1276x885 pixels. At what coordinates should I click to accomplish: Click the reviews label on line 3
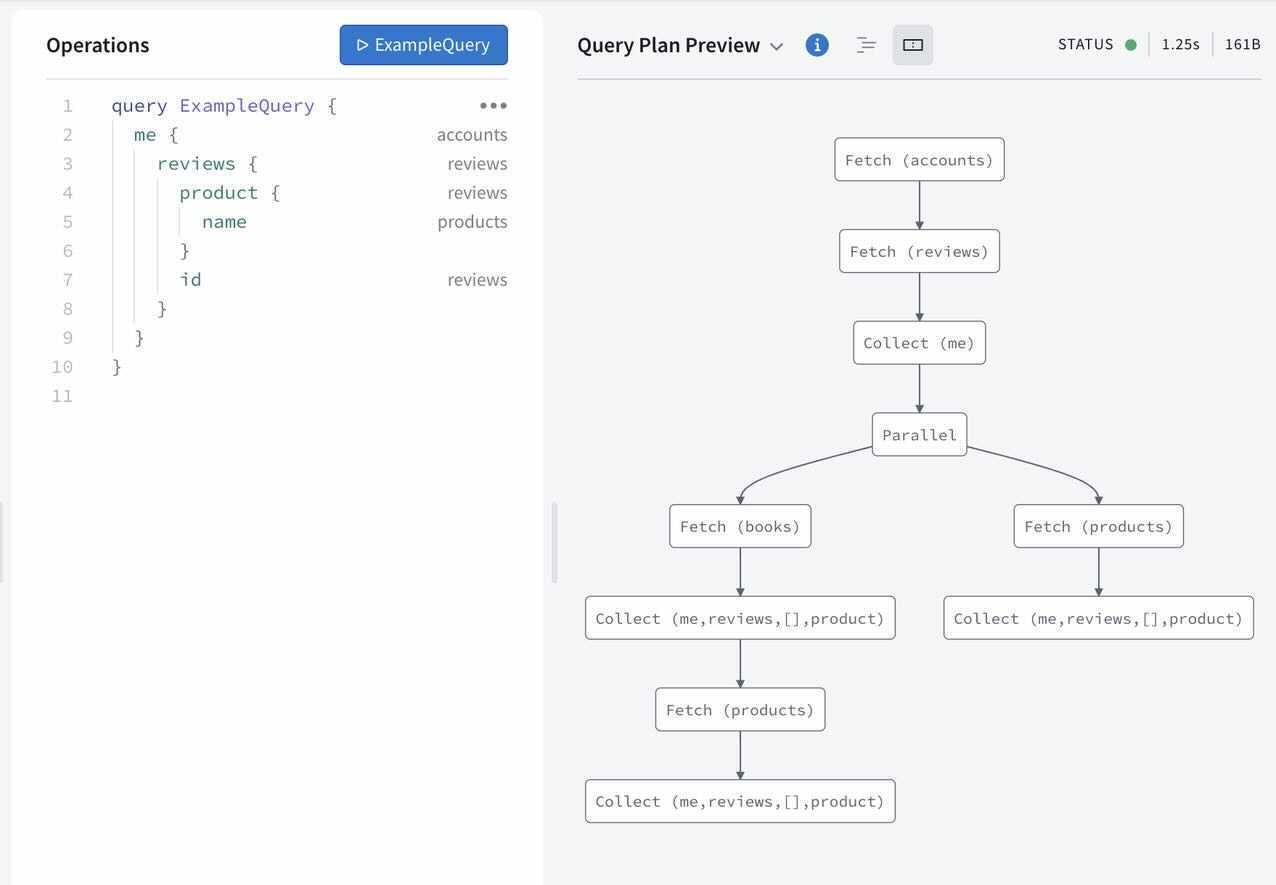477,163
